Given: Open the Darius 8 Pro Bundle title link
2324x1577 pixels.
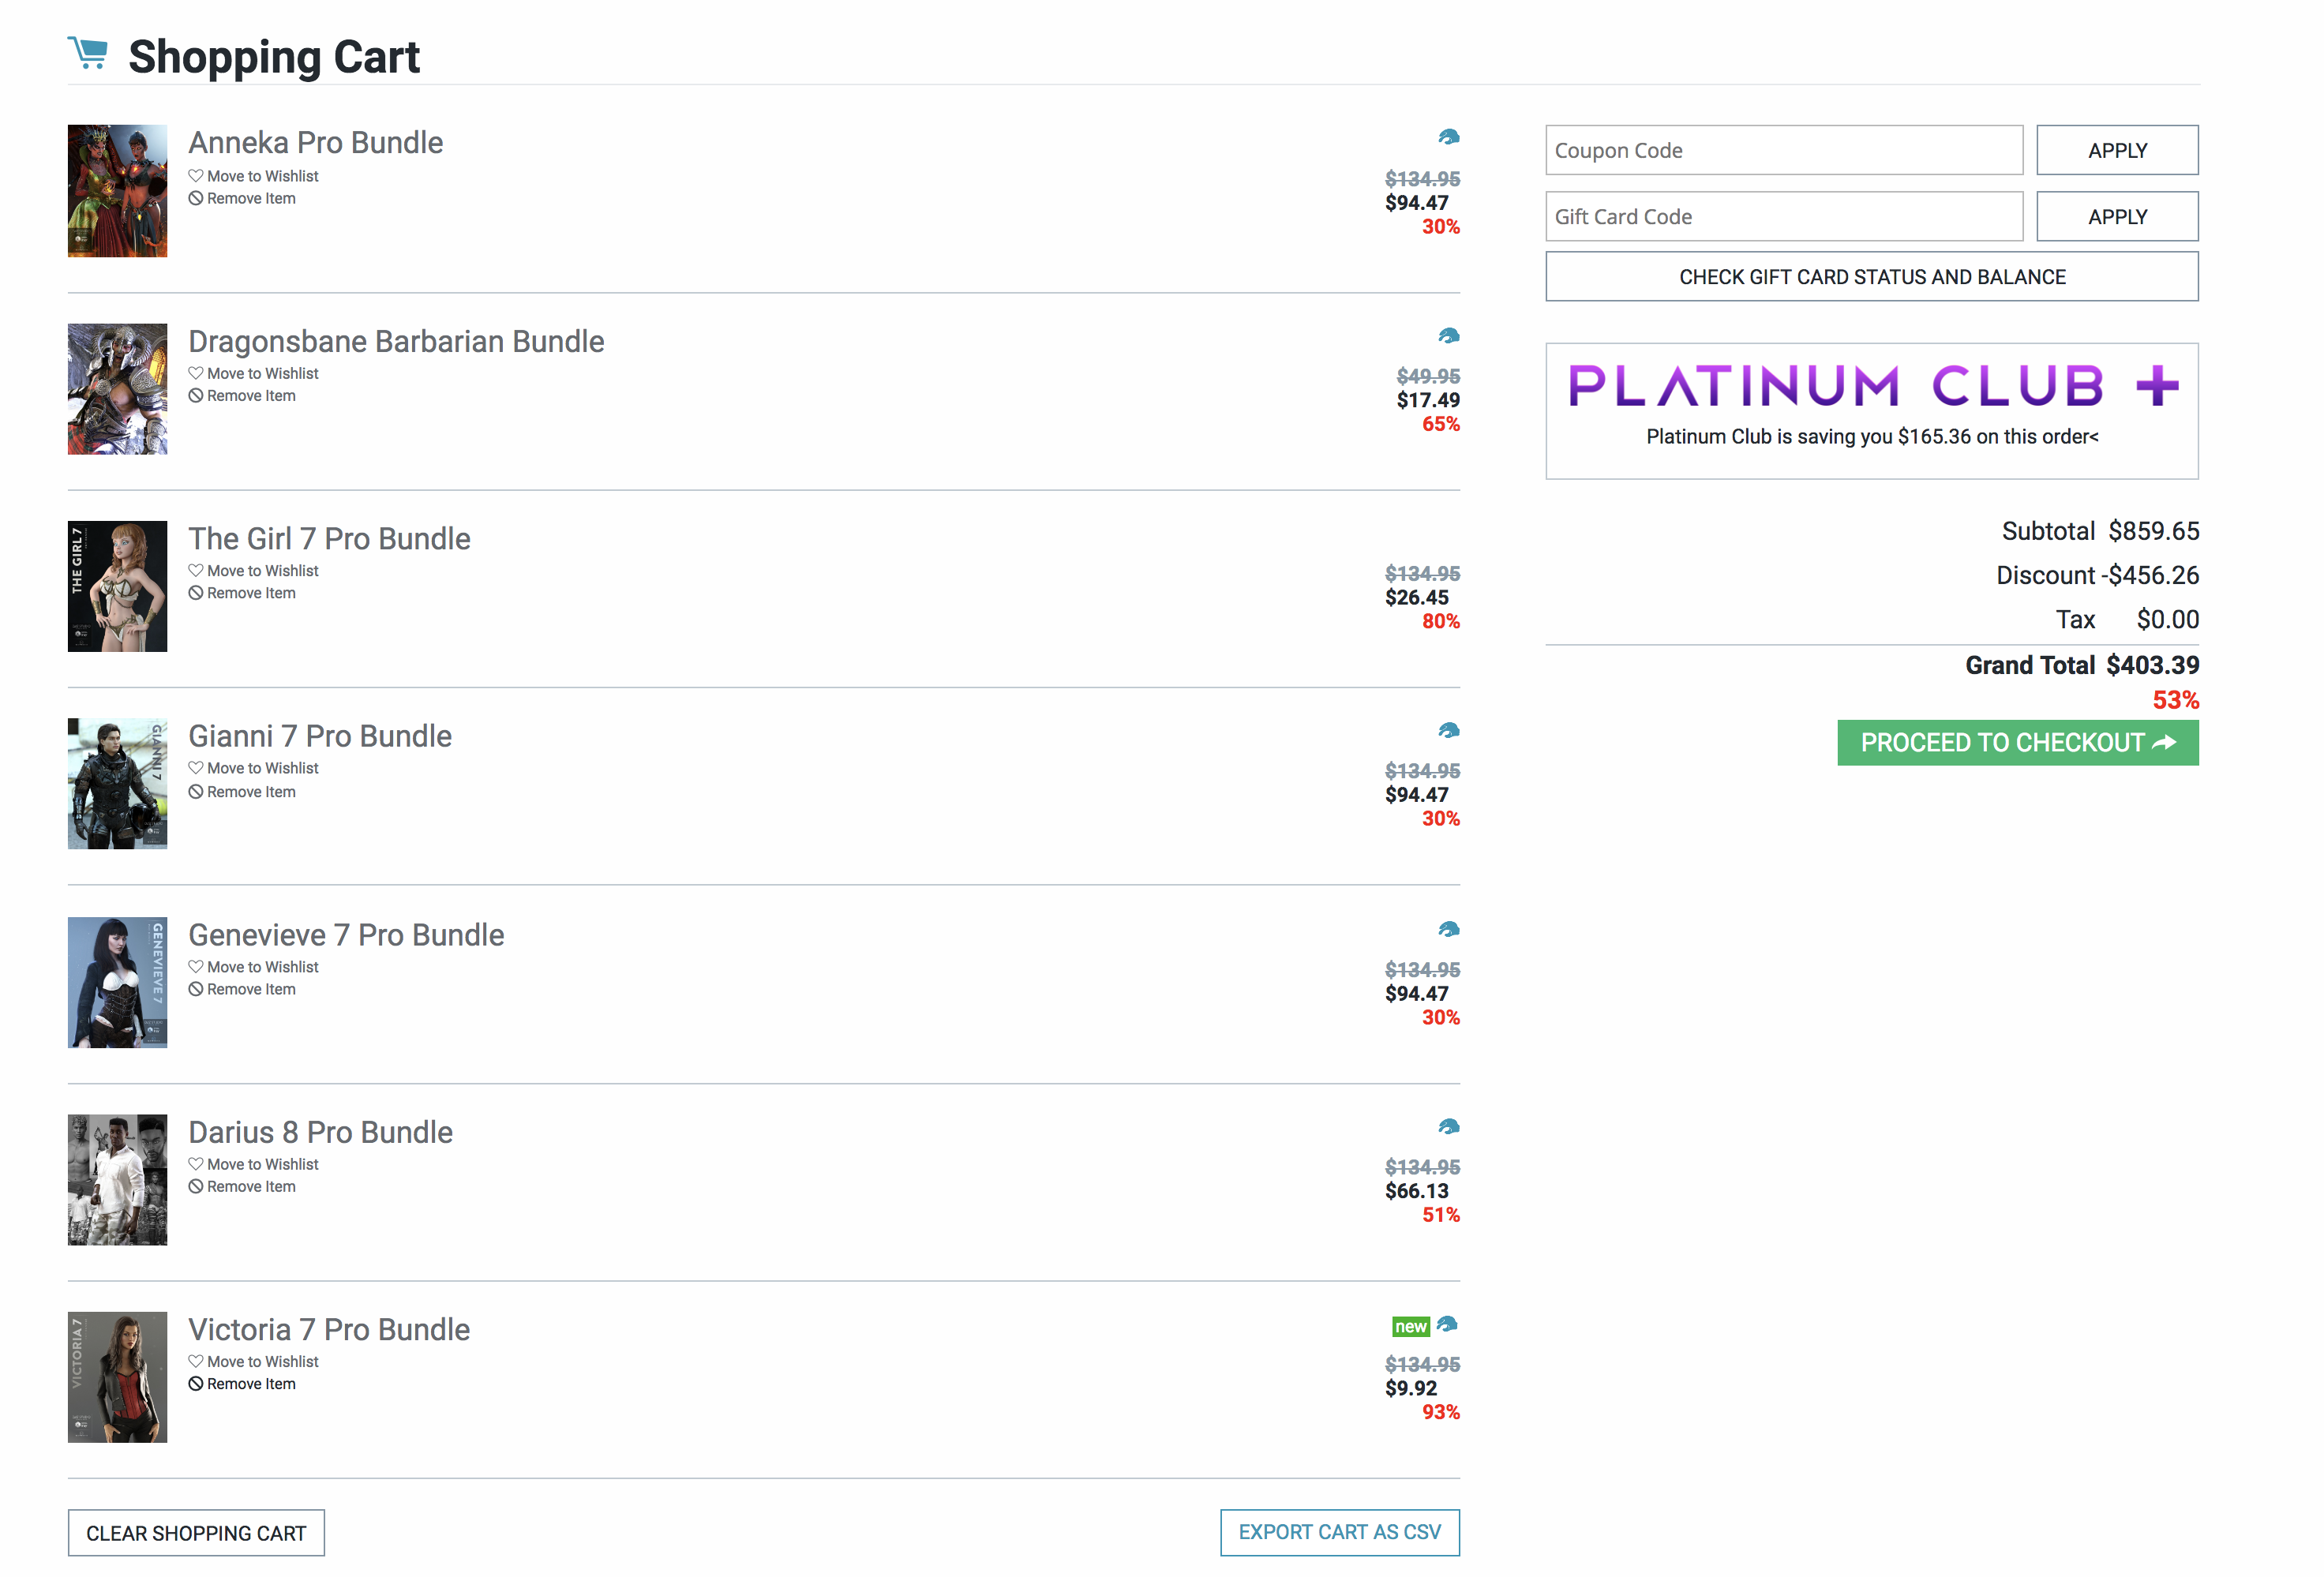Looking at the screenshot, I should click(320, 1132).
